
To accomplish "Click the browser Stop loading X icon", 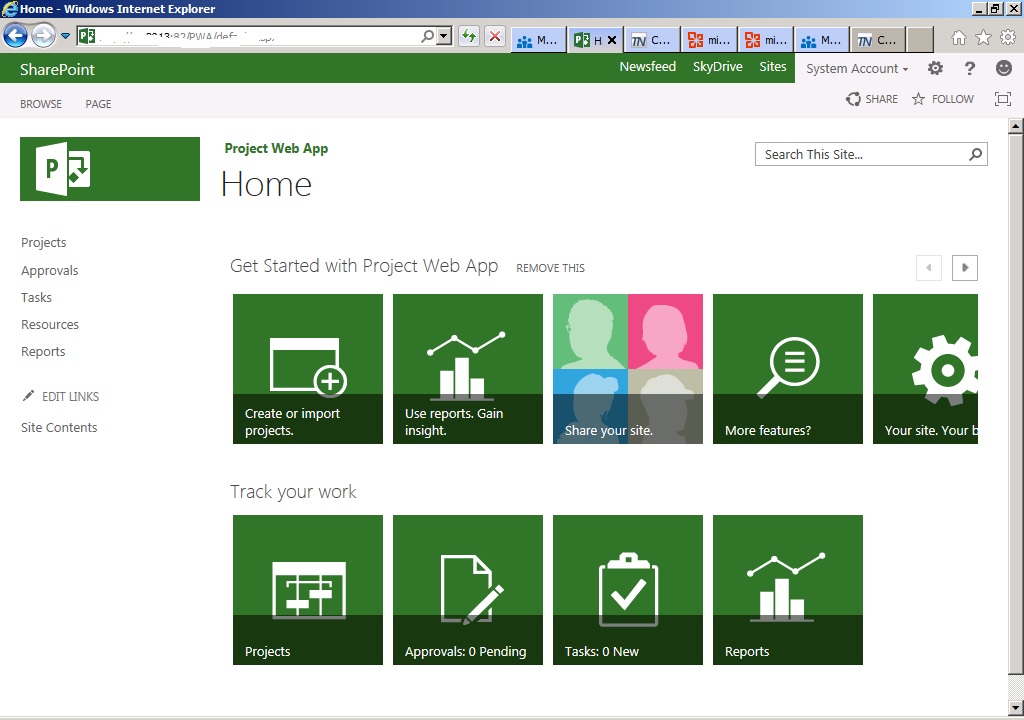I will [495, 37].
